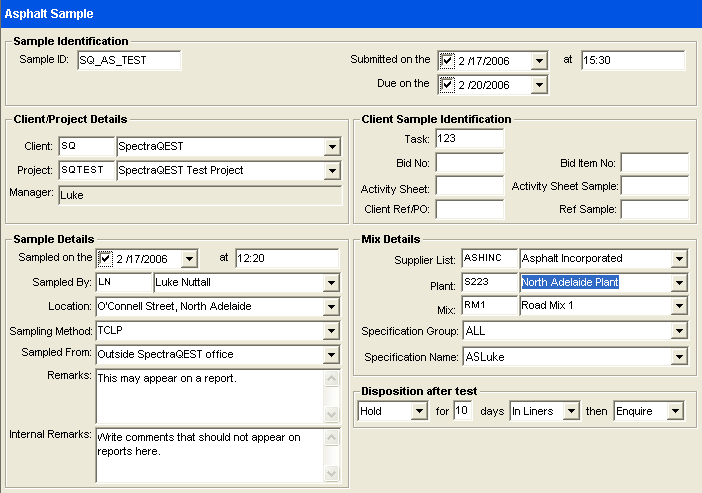The height and width of the screenshot is (493, 702).
Task: Click into the Bid No field
Action: [469, 163]
